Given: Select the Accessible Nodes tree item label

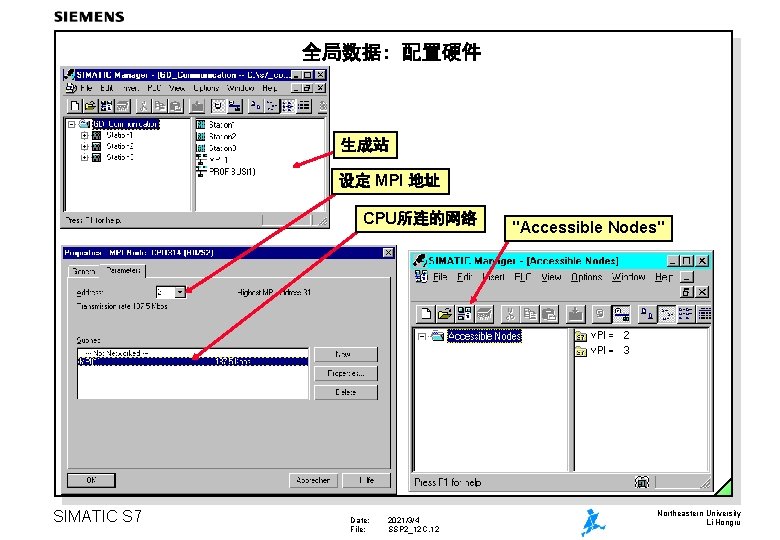Looking at the screenshot, I should point(484,337).
